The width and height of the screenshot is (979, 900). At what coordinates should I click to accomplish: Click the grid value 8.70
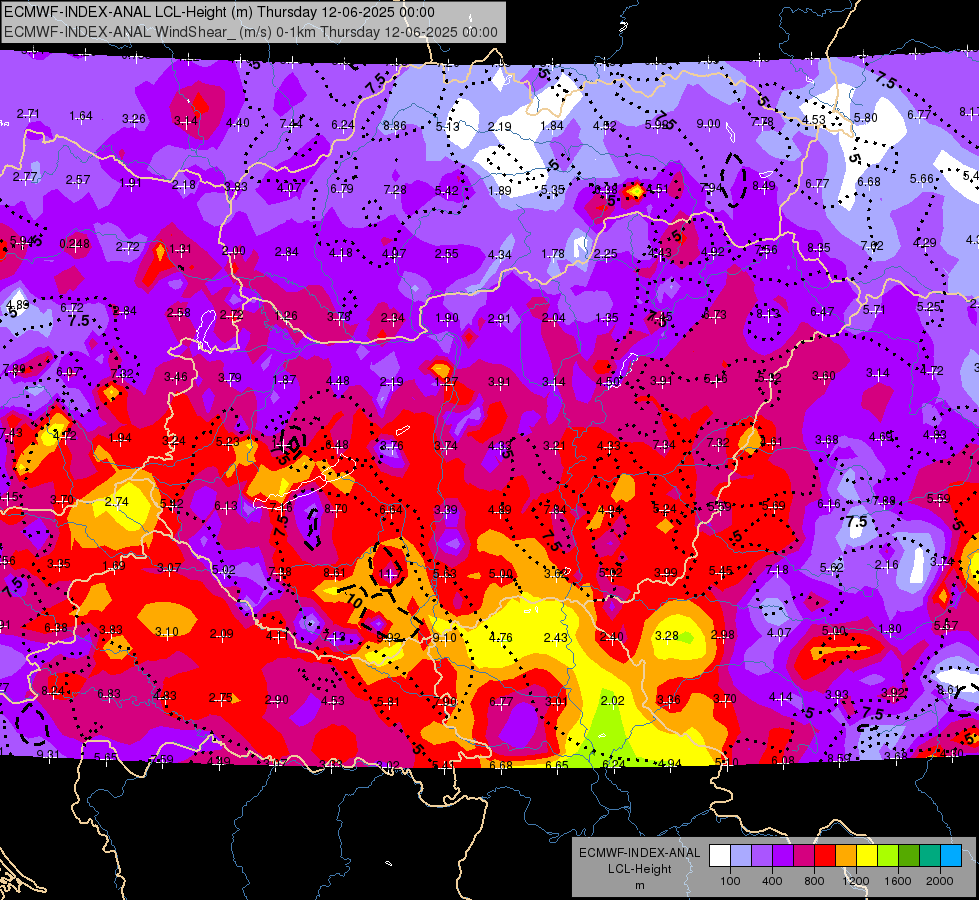[x=336, y=508]
